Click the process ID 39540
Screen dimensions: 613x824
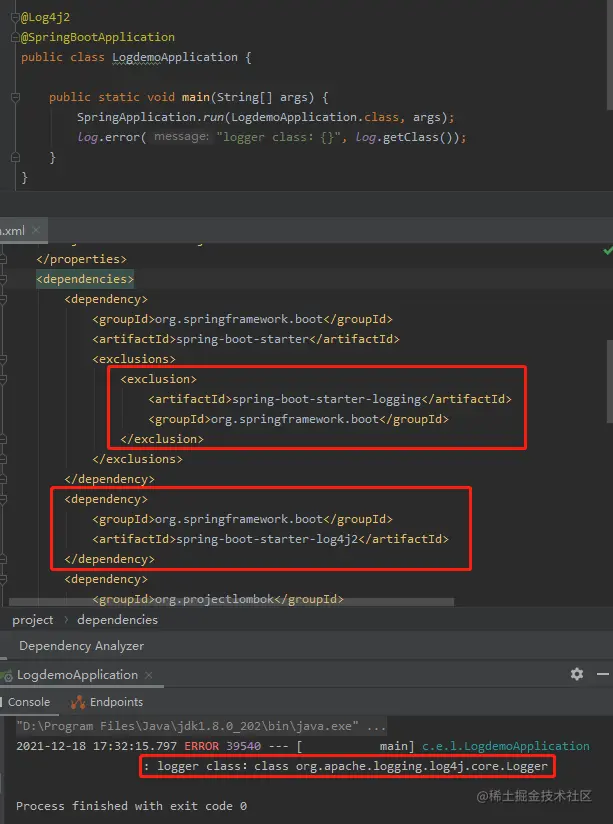coord(243,746)
